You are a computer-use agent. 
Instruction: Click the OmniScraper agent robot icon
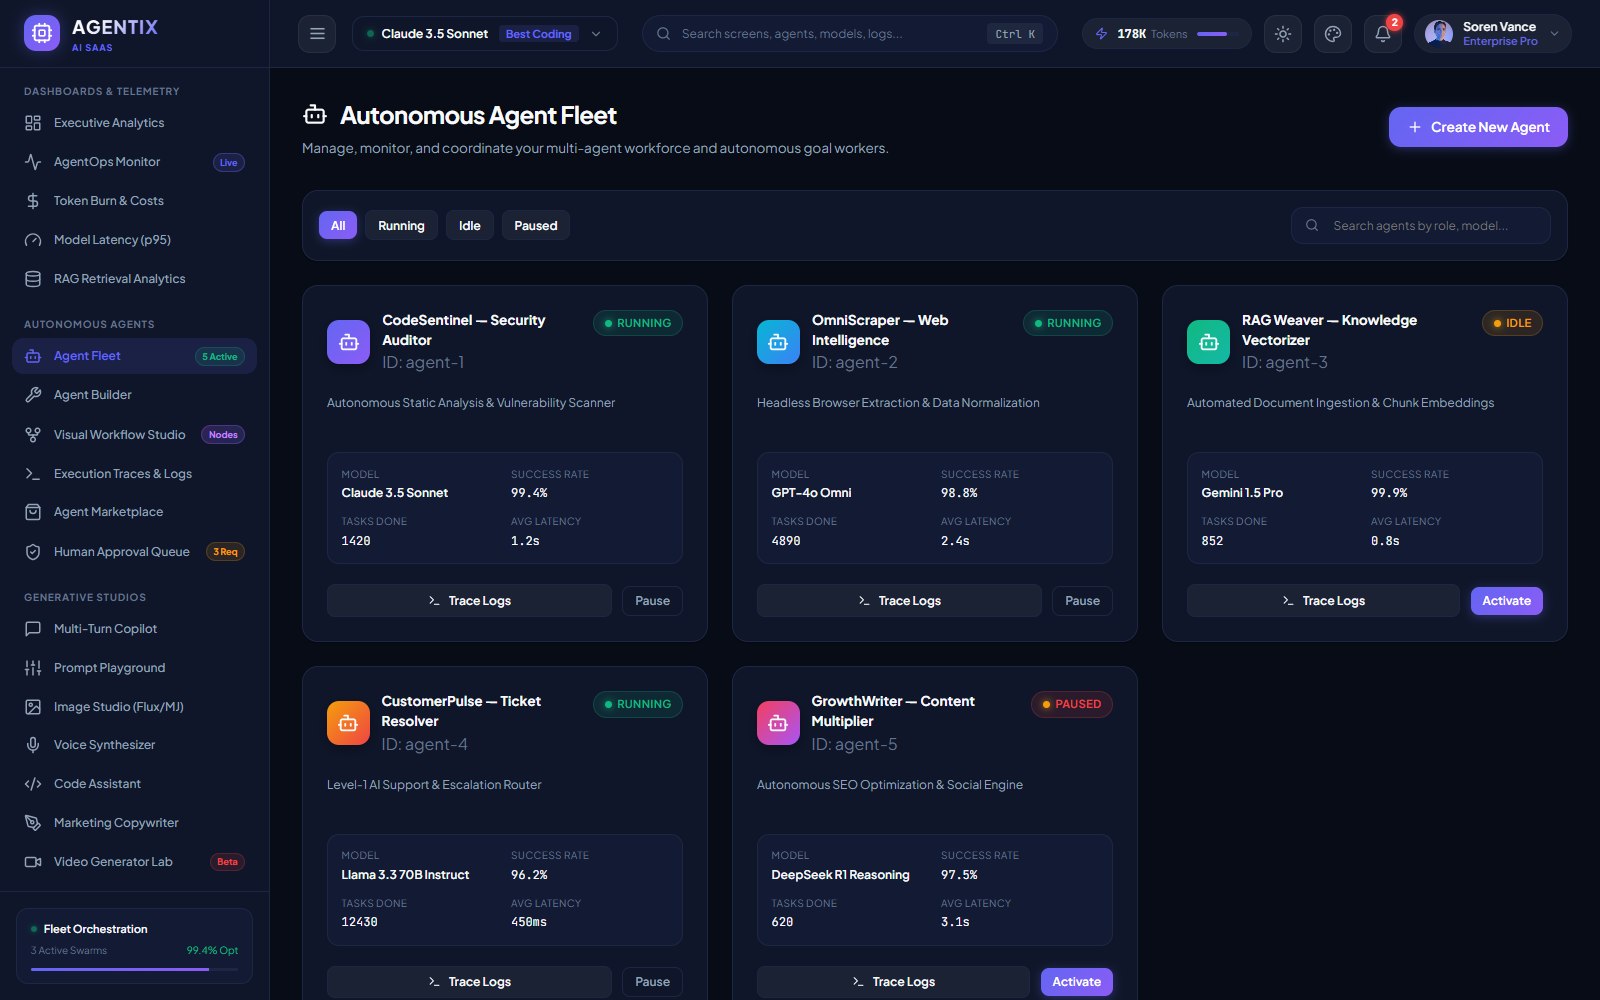[x=778, y=342]
